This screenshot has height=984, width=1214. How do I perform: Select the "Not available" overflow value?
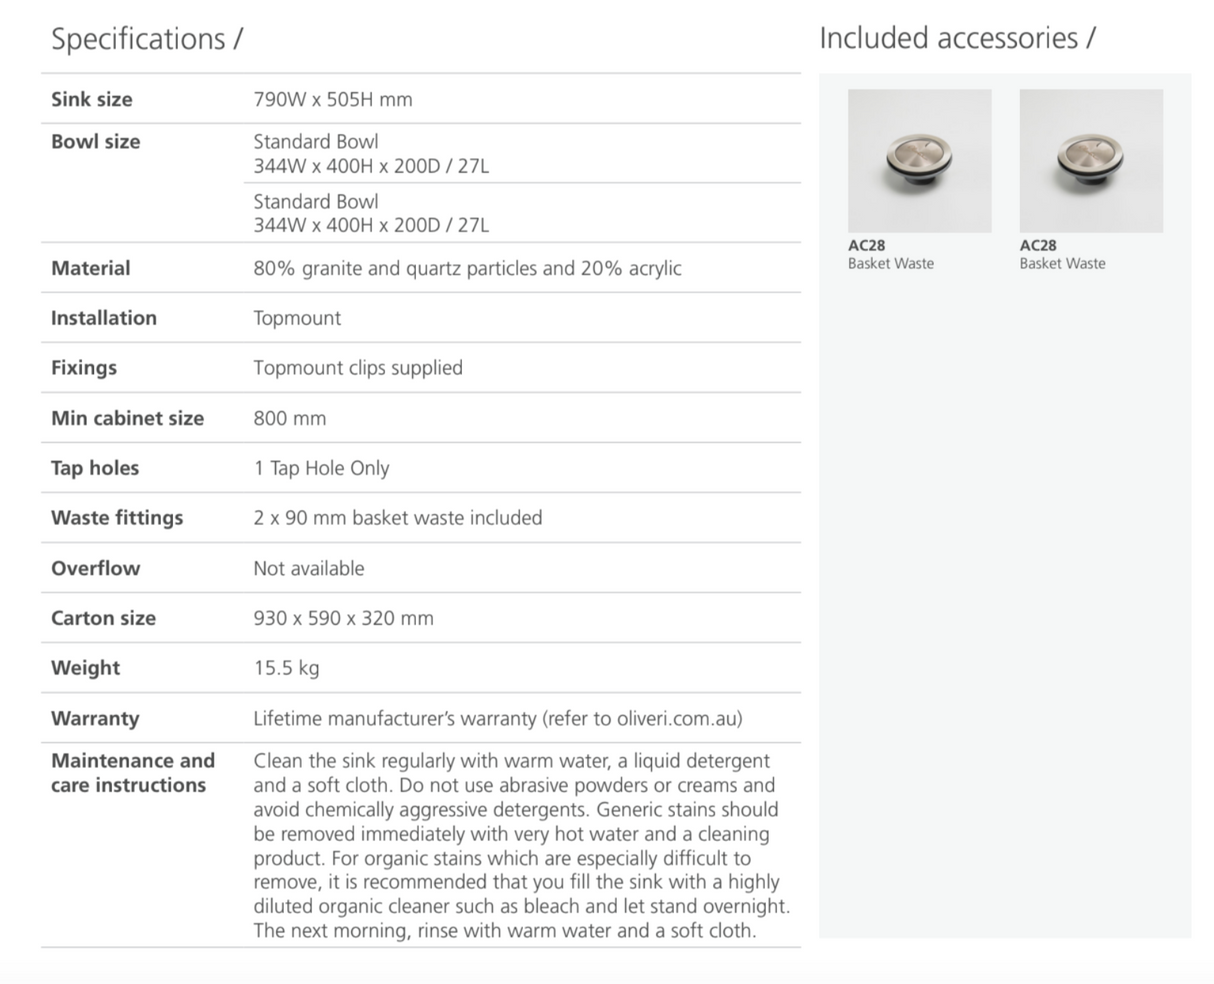click(x=309, y=568)
